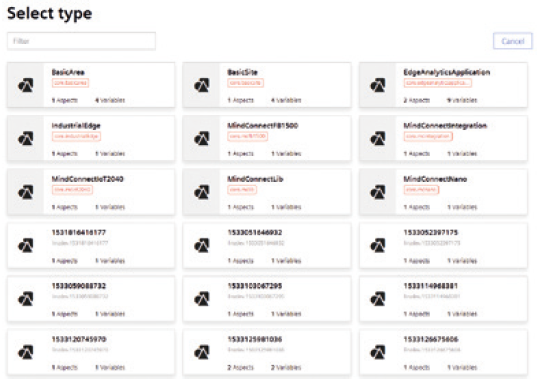Pick the MindConnectIntegration type title

click(445, 126)
